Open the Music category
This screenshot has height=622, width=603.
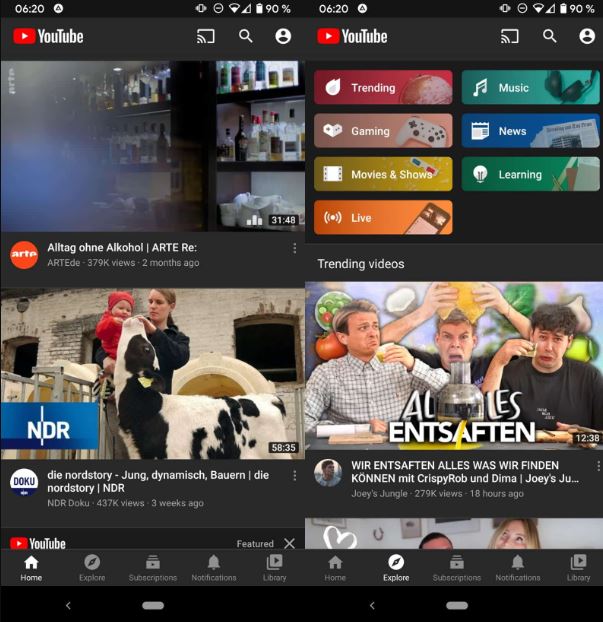530,88
